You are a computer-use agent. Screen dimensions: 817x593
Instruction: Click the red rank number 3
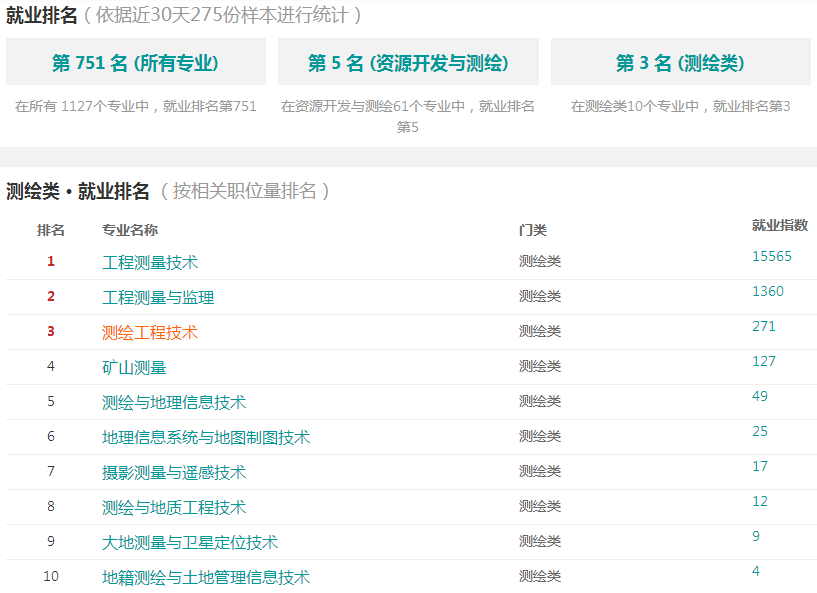coord(51,331)
